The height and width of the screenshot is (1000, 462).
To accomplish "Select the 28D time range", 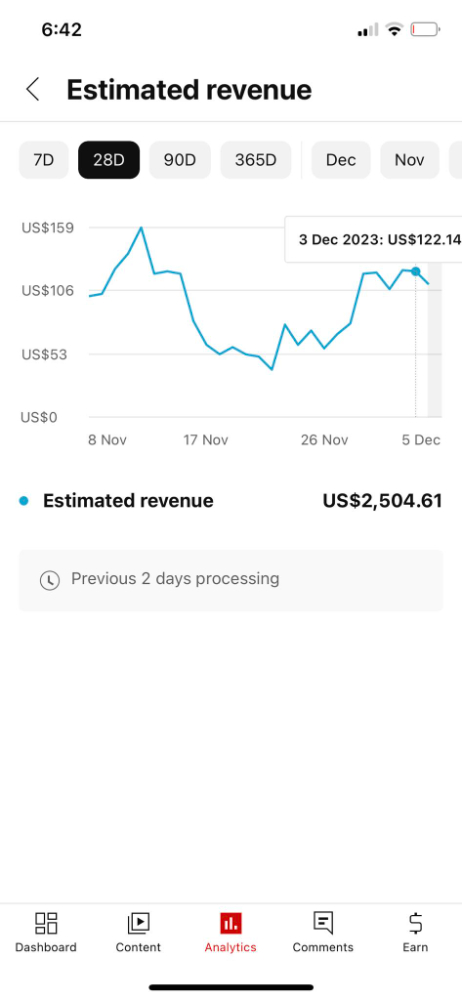I will (x=108, y=159).
